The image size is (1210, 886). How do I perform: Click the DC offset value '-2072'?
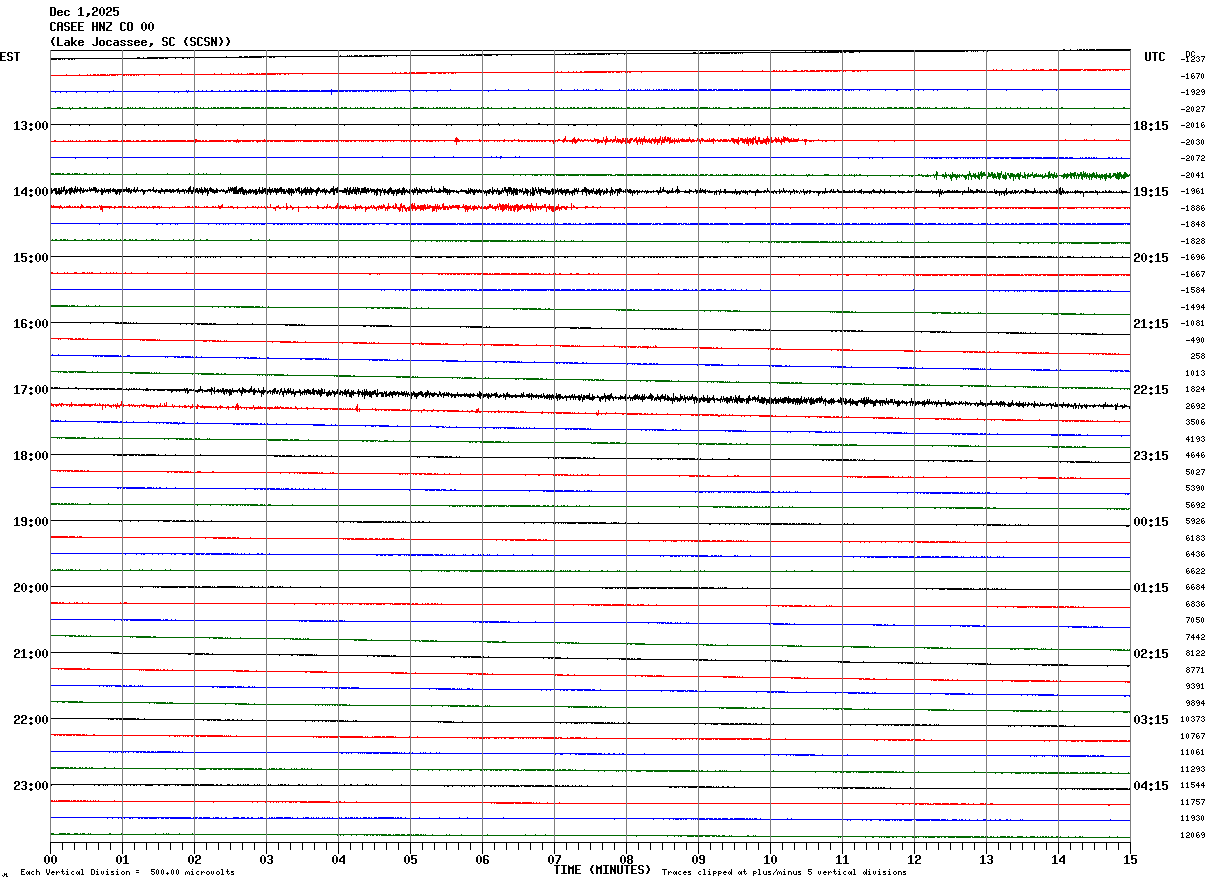1193,158
